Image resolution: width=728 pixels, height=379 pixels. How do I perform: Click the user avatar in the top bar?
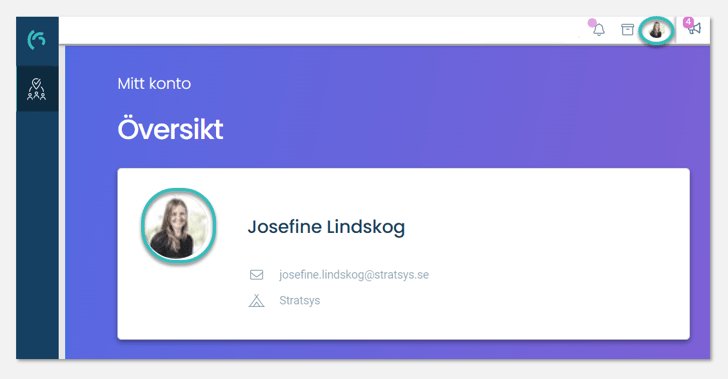coord(656,30)
